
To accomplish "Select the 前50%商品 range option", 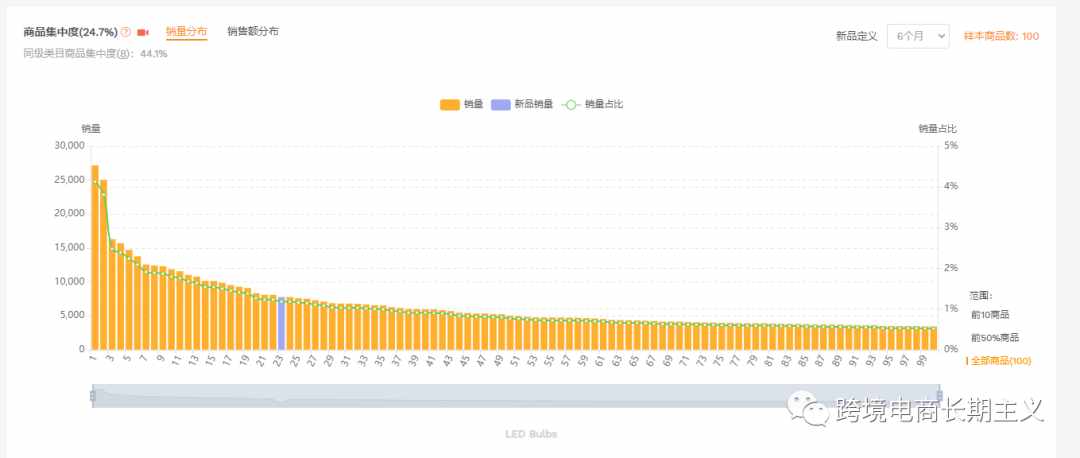I will [995, 338].
